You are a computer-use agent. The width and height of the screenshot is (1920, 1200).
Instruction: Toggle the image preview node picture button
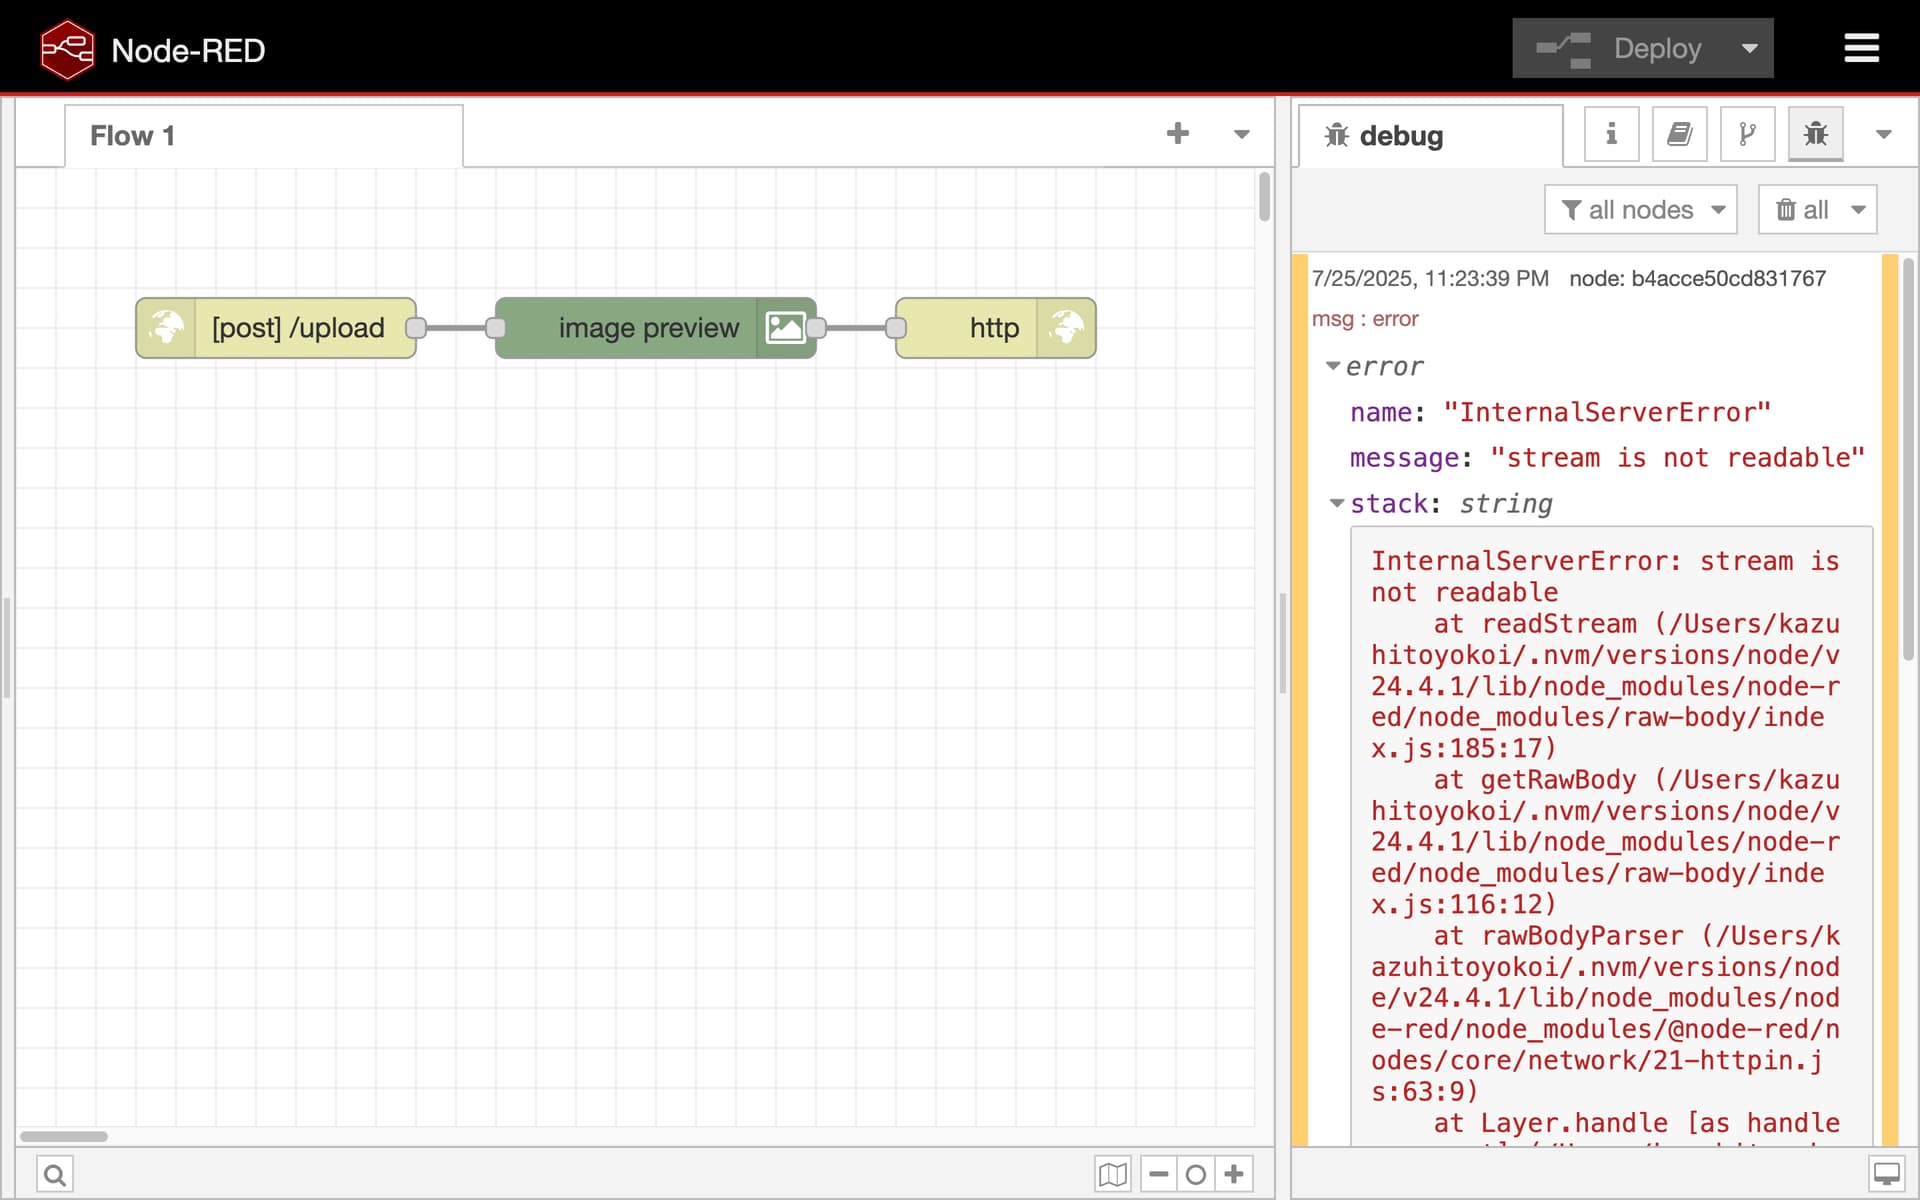click(785, 327)
